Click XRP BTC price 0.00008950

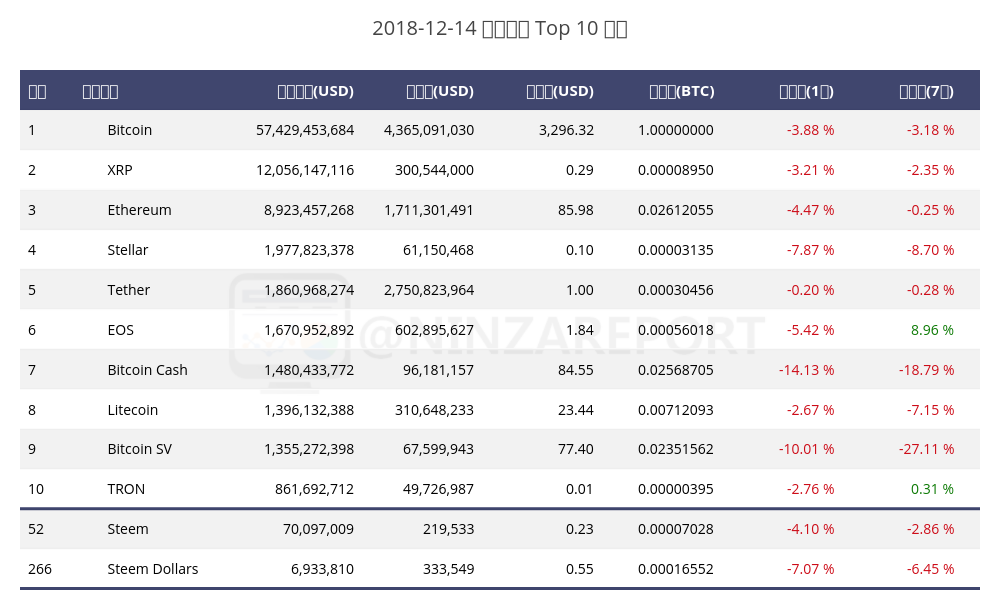pyautogui.click(x=675, y=170)
